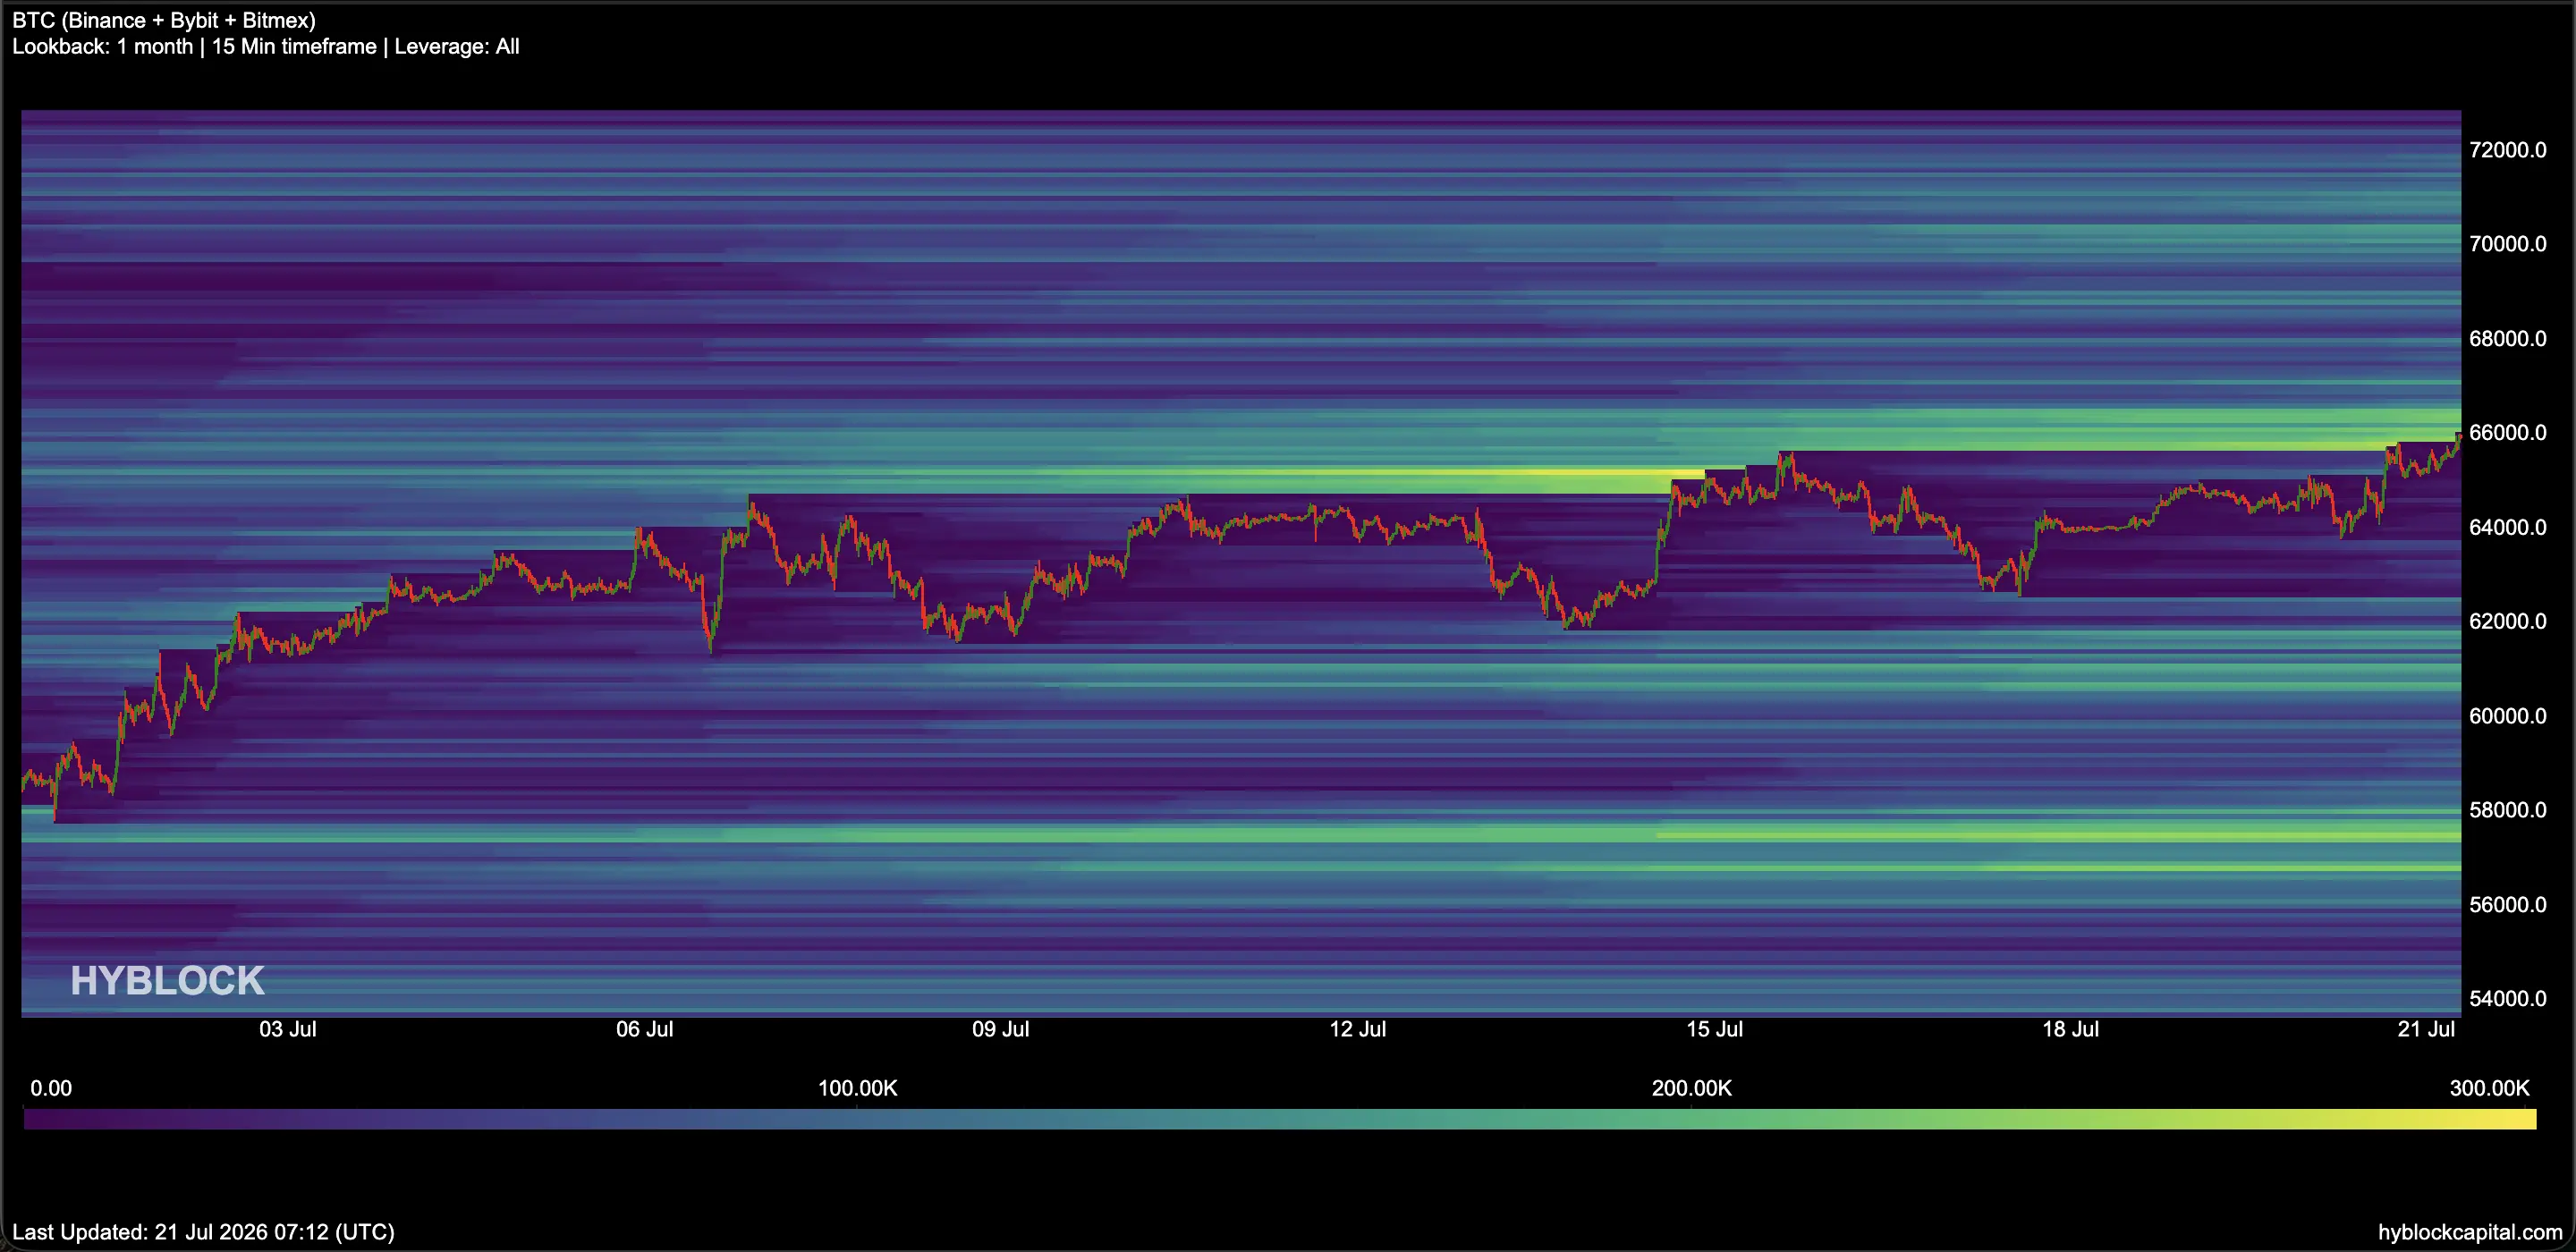Click the heatmap color gradient legend bar
This screenshot has width=2576, height=1252.
coord(1280,1119)
